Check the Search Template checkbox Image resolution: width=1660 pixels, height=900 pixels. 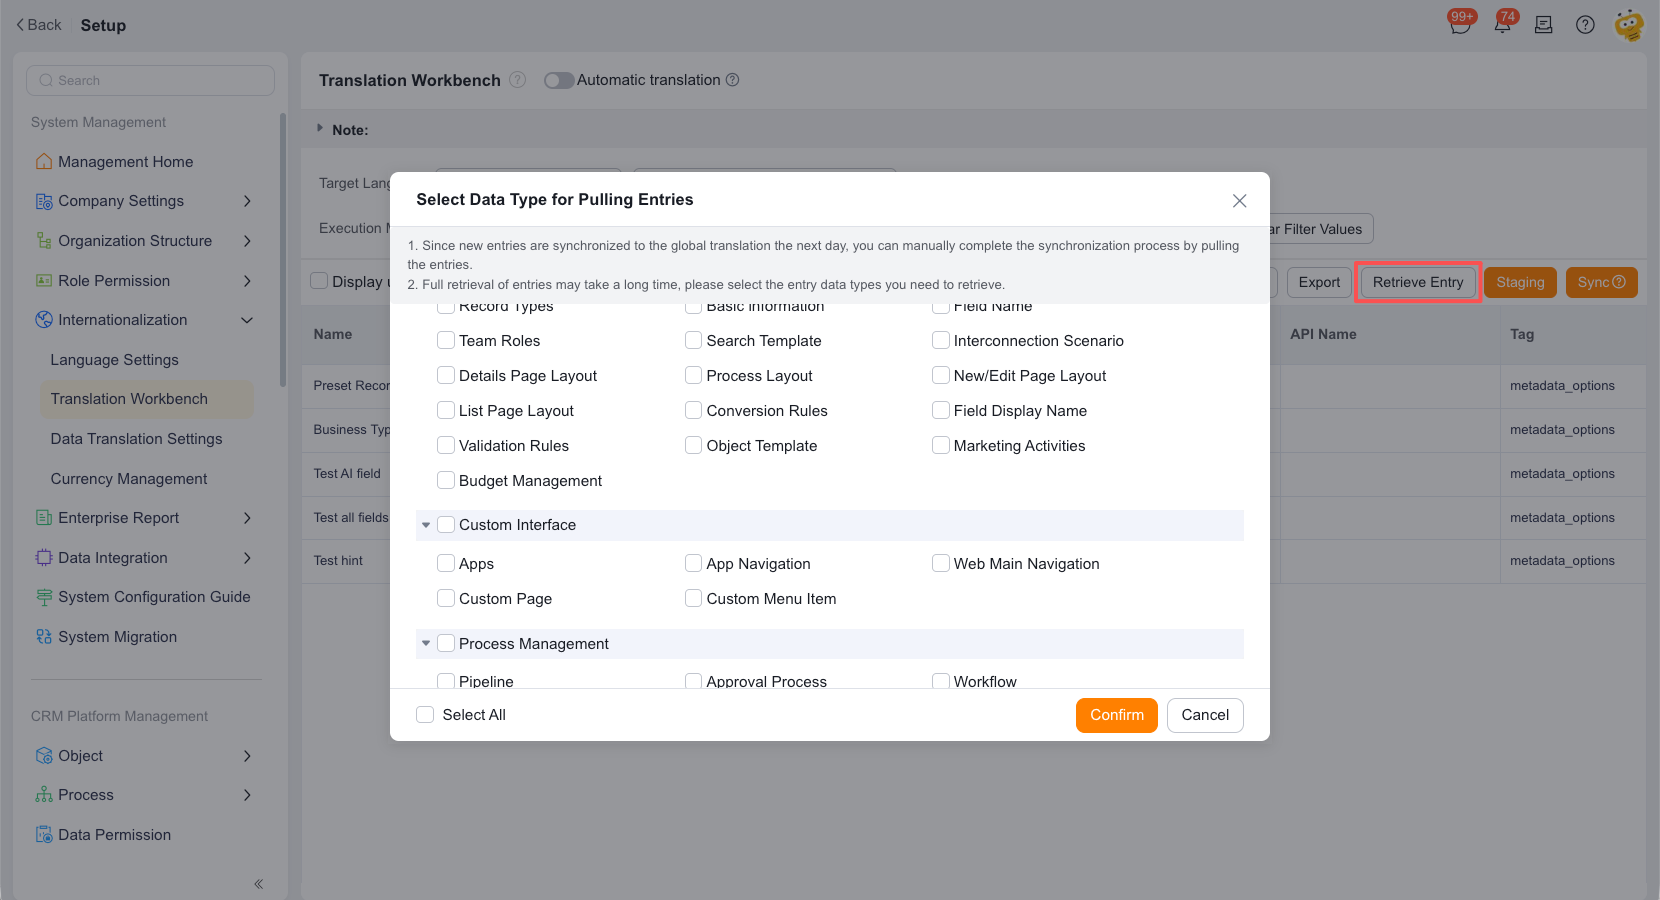click(693, 340)
